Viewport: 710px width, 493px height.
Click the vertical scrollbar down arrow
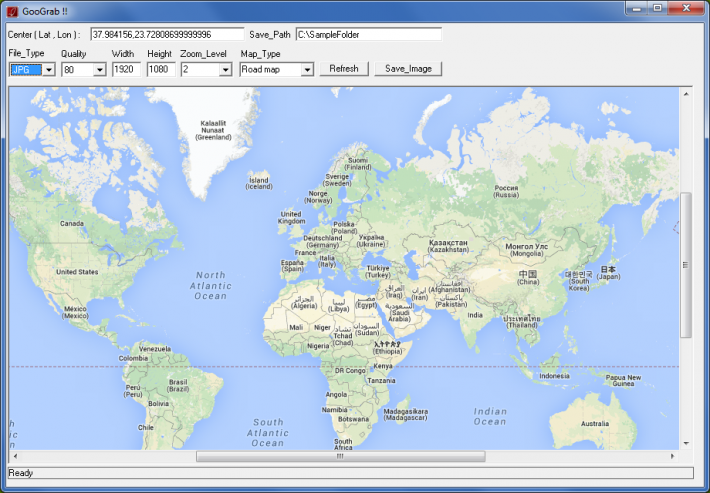pos(686,443)
